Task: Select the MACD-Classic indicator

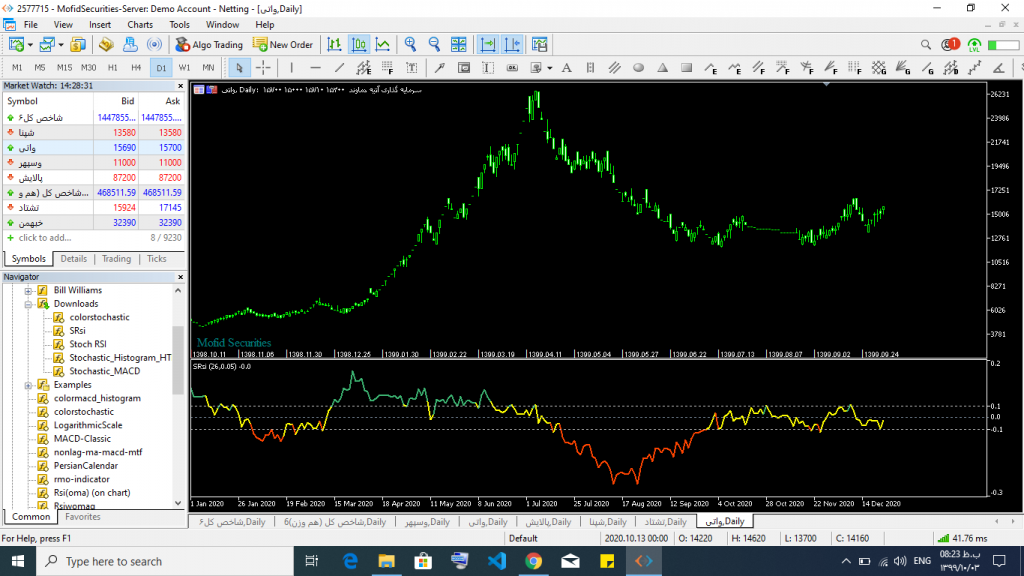Action: [x=82, y=439]
